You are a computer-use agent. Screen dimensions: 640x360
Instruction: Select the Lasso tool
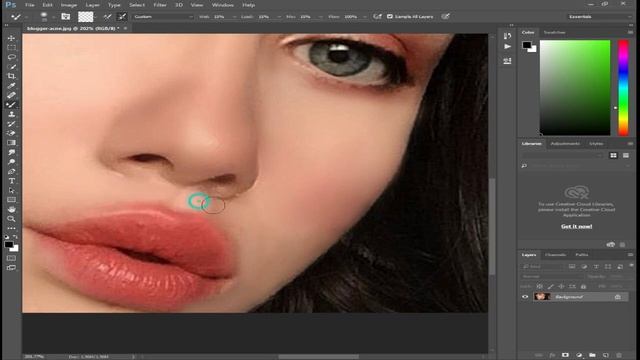[11, 57]
